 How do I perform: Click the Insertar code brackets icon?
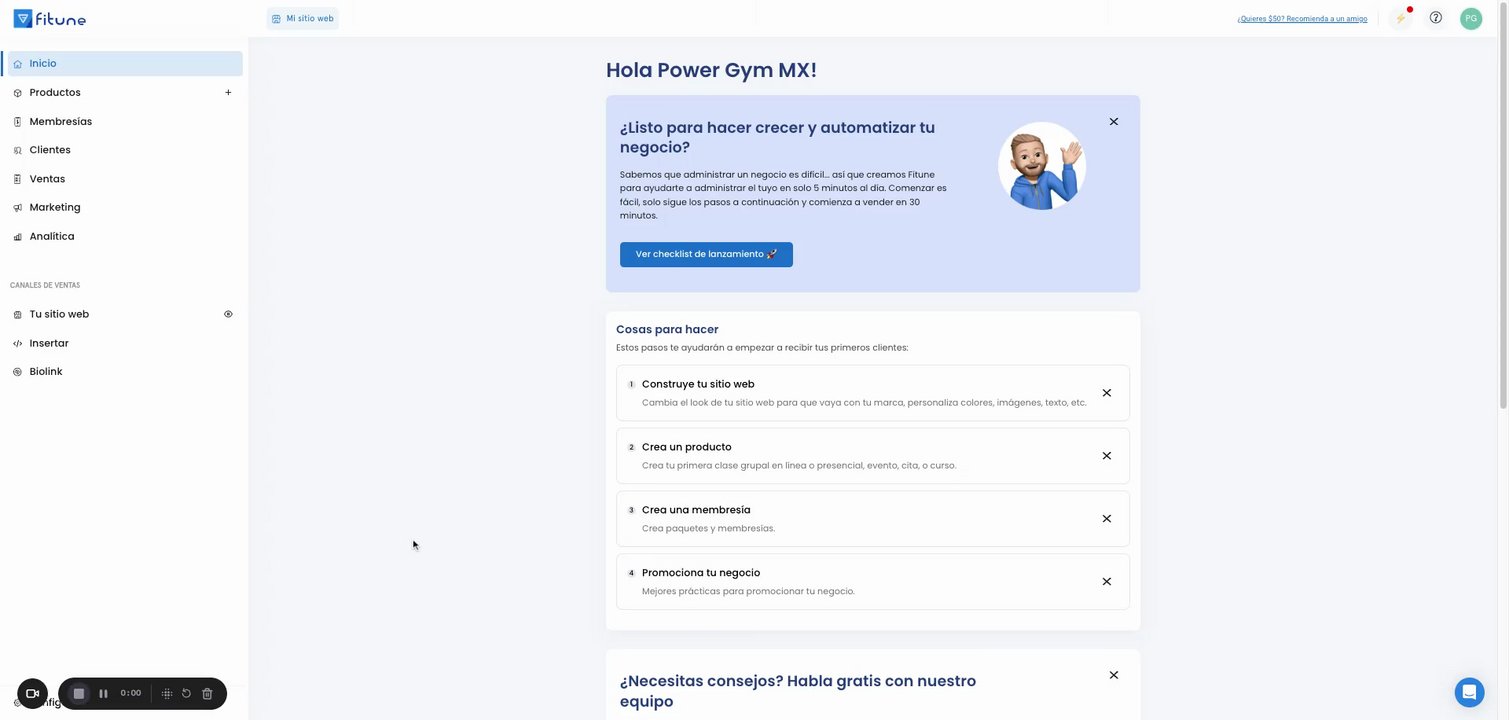[x=17, y=343]
